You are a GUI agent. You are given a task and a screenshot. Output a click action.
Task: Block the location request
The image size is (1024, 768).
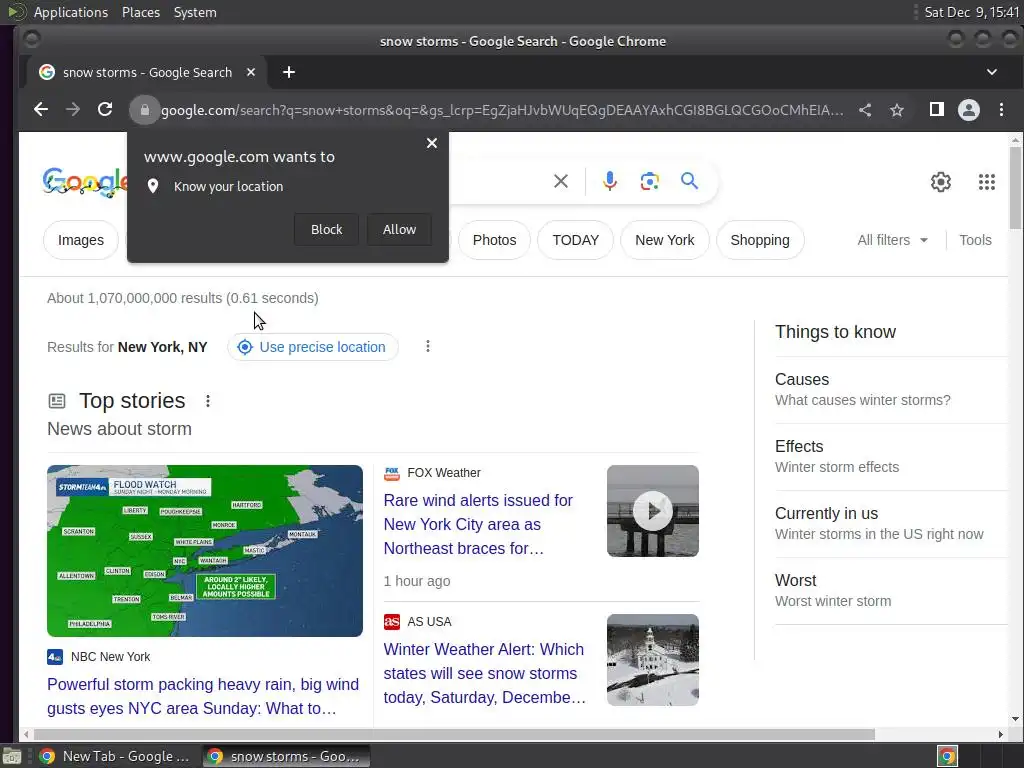(x=327, y=230)
